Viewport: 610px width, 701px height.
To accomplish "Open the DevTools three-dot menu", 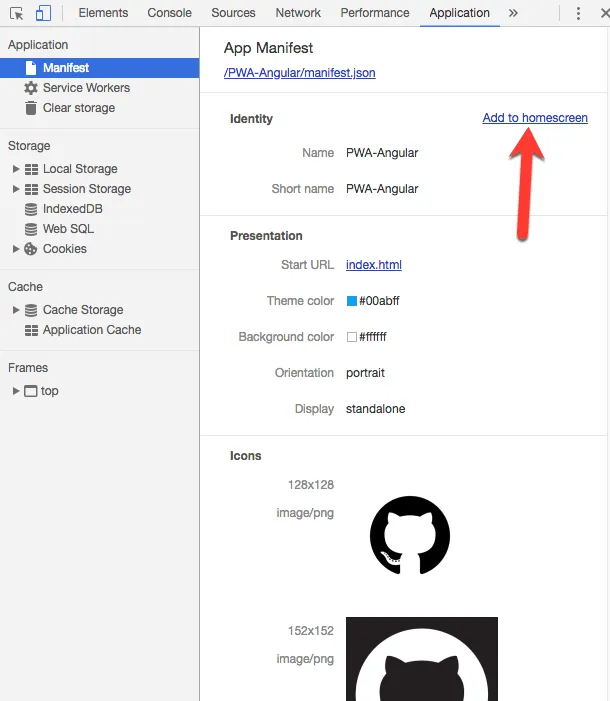I will tap(578, 13).
